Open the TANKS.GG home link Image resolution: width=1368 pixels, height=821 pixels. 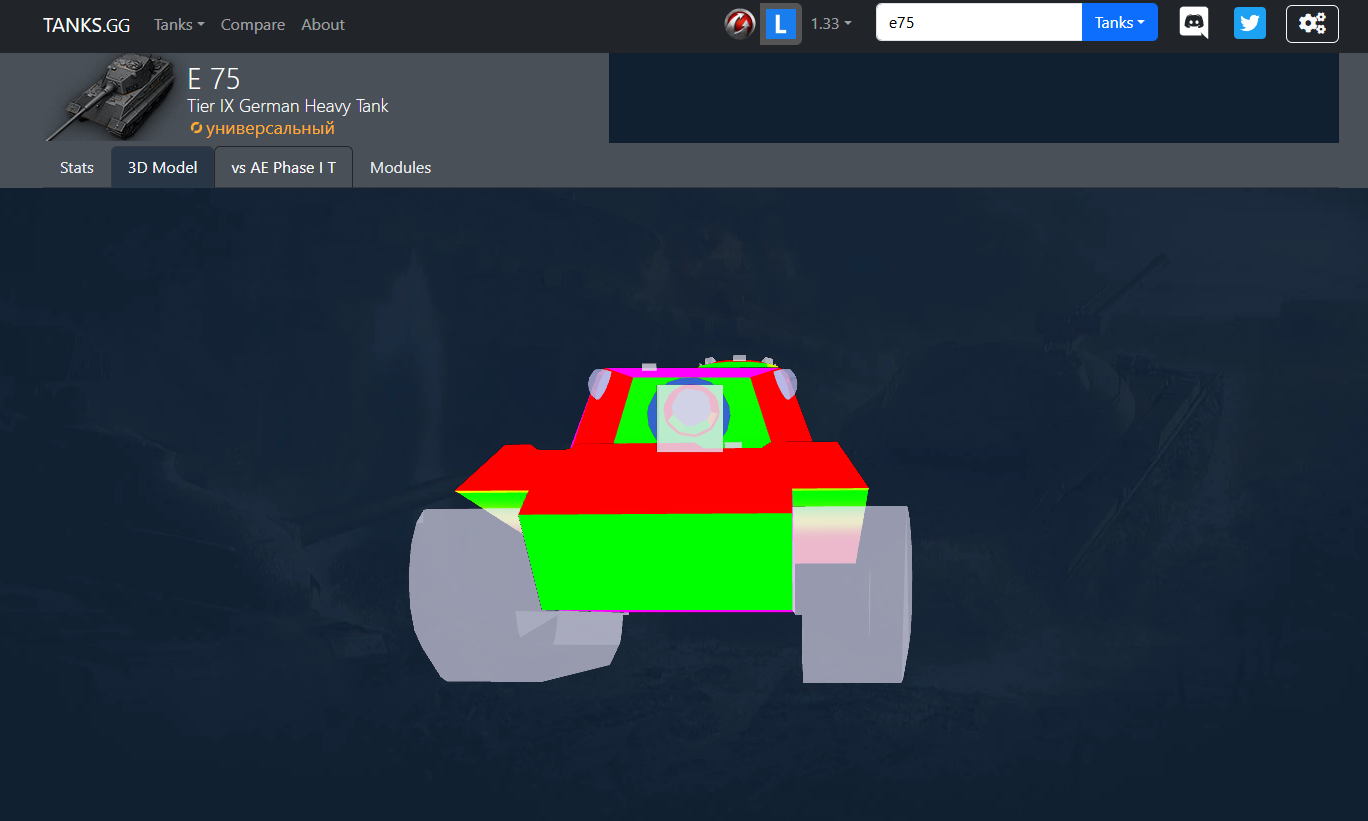click(86, 25)
